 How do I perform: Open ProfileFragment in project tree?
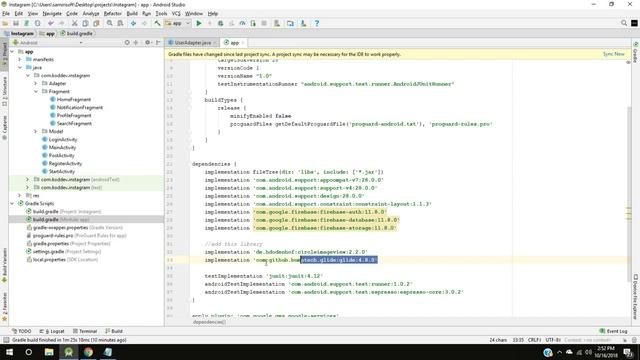point(74,116)
